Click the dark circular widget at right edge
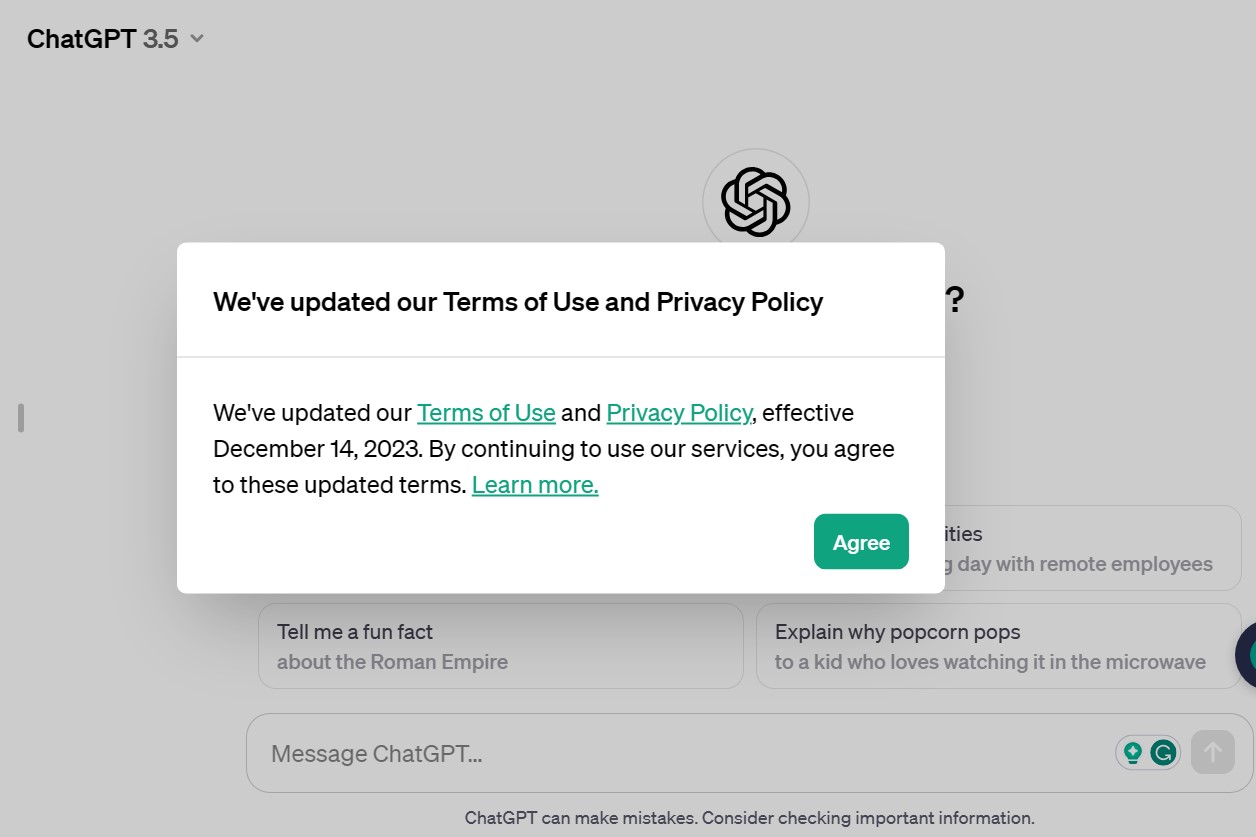 click(1246, 655)
